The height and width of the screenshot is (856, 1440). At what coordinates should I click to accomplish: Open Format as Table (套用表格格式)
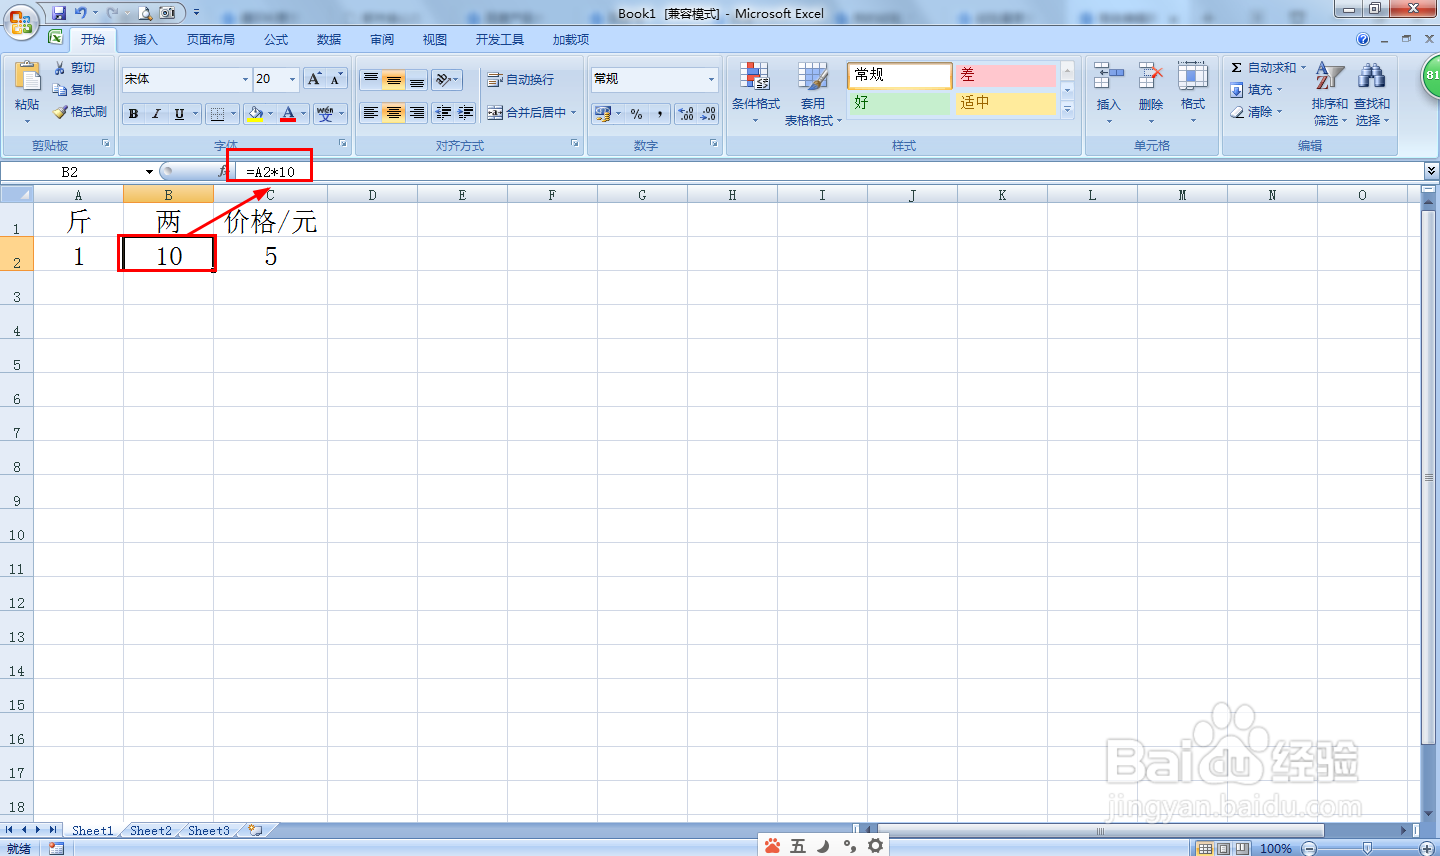point(813,92)
